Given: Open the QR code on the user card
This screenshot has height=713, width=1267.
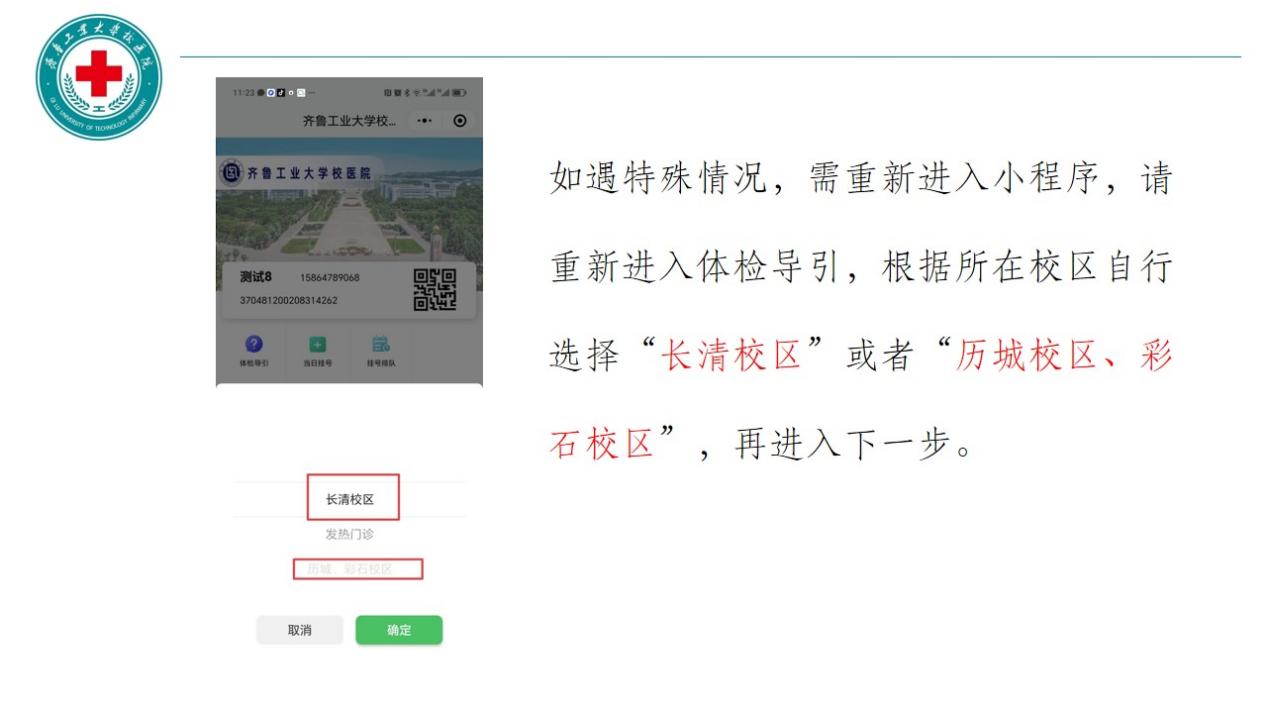Looking at the screenshot, I should [435, 290].
